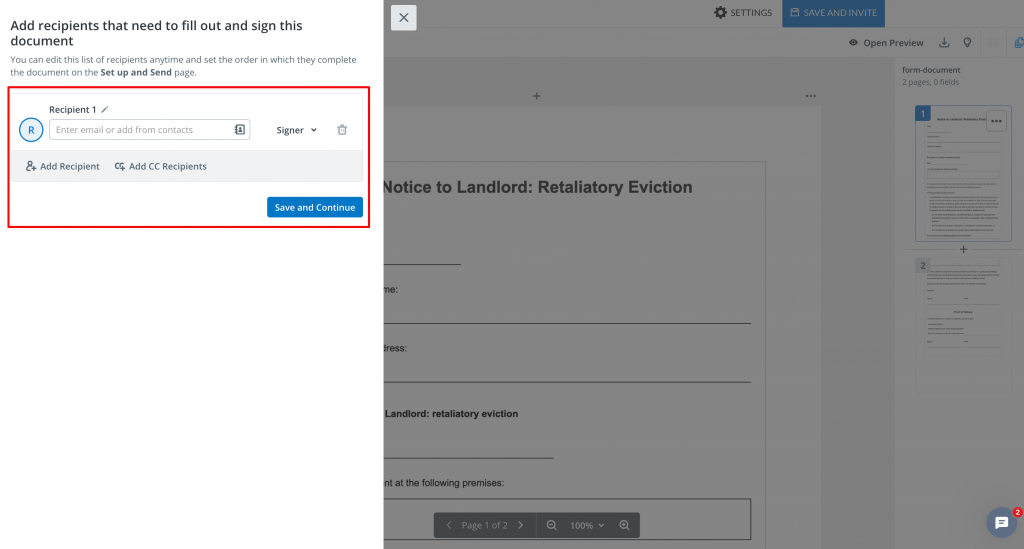Open the 100% zoom level dropdown
1024x549 pixels.
[x=587, y=525]
